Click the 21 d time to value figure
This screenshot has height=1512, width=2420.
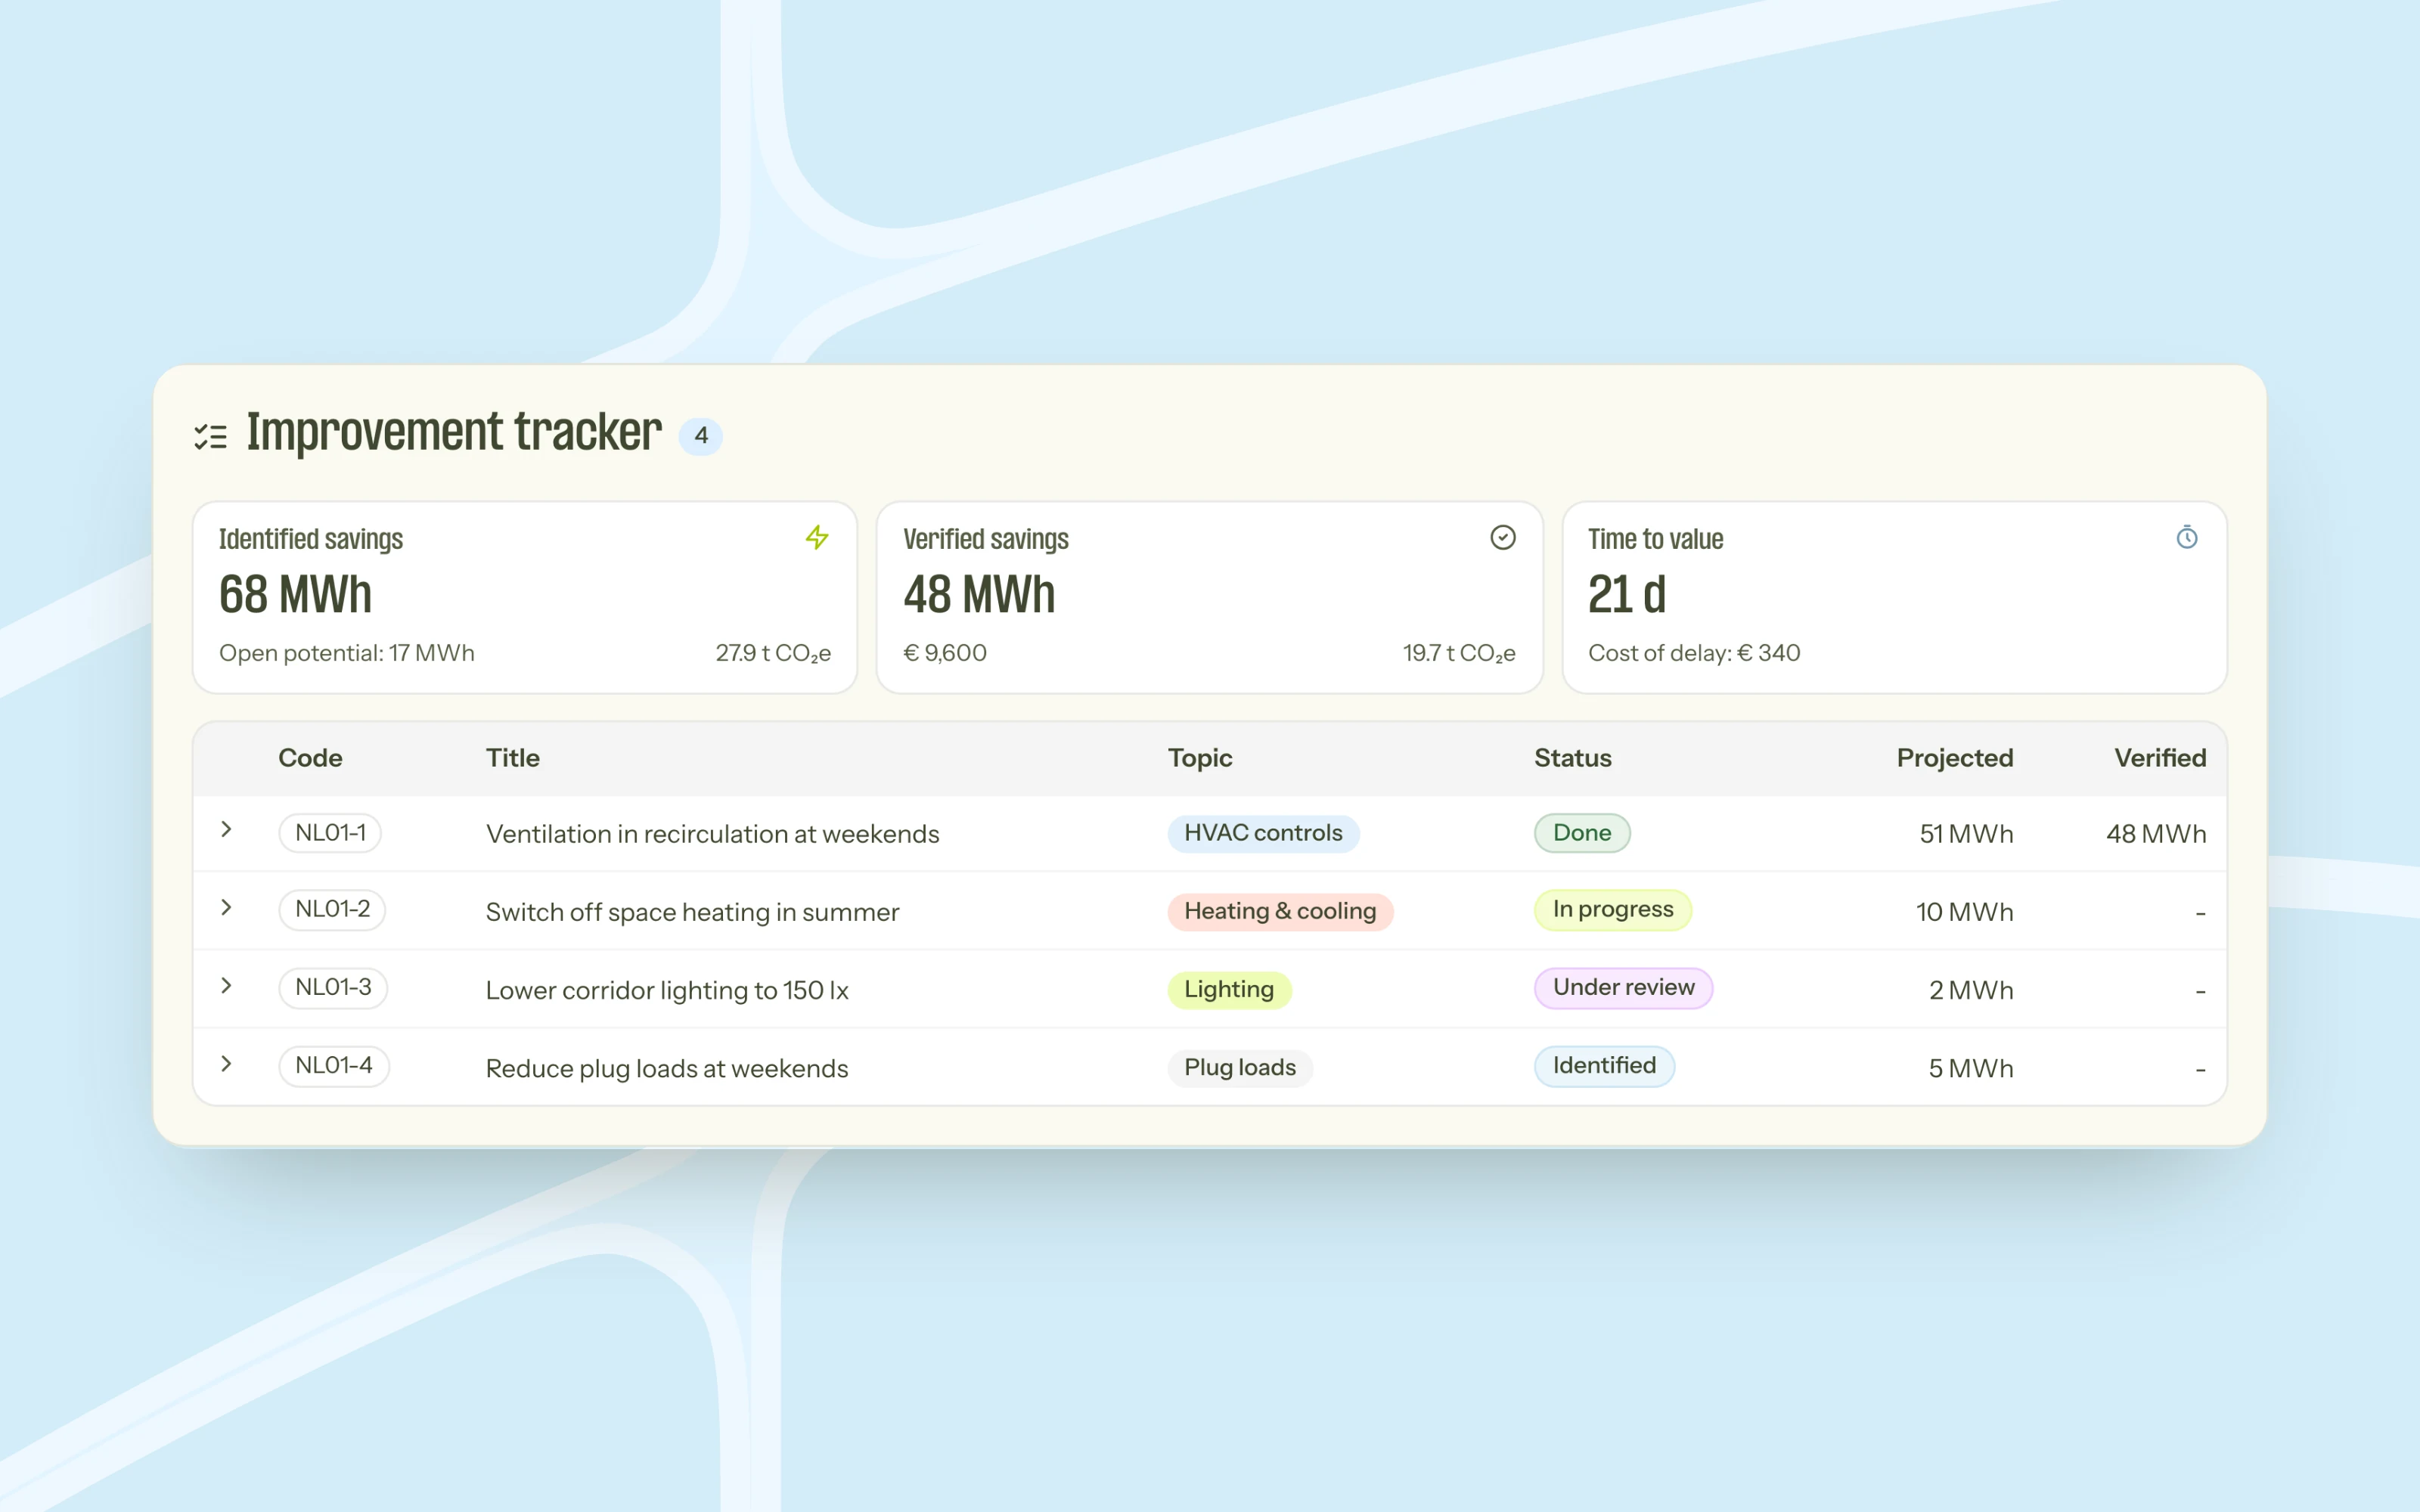click(1627, 595)
